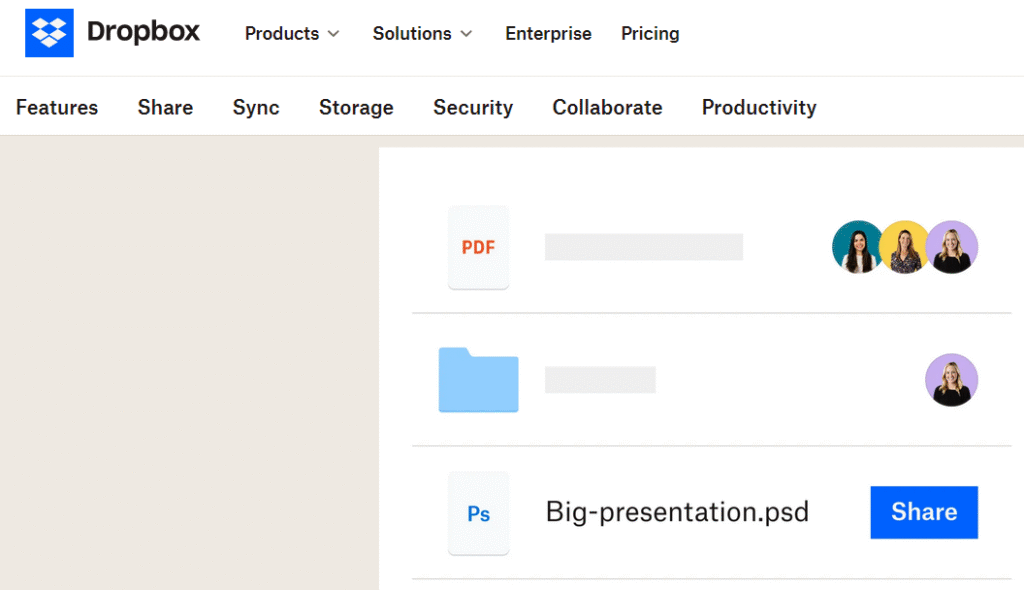View the Productivity section

point(758,107)
